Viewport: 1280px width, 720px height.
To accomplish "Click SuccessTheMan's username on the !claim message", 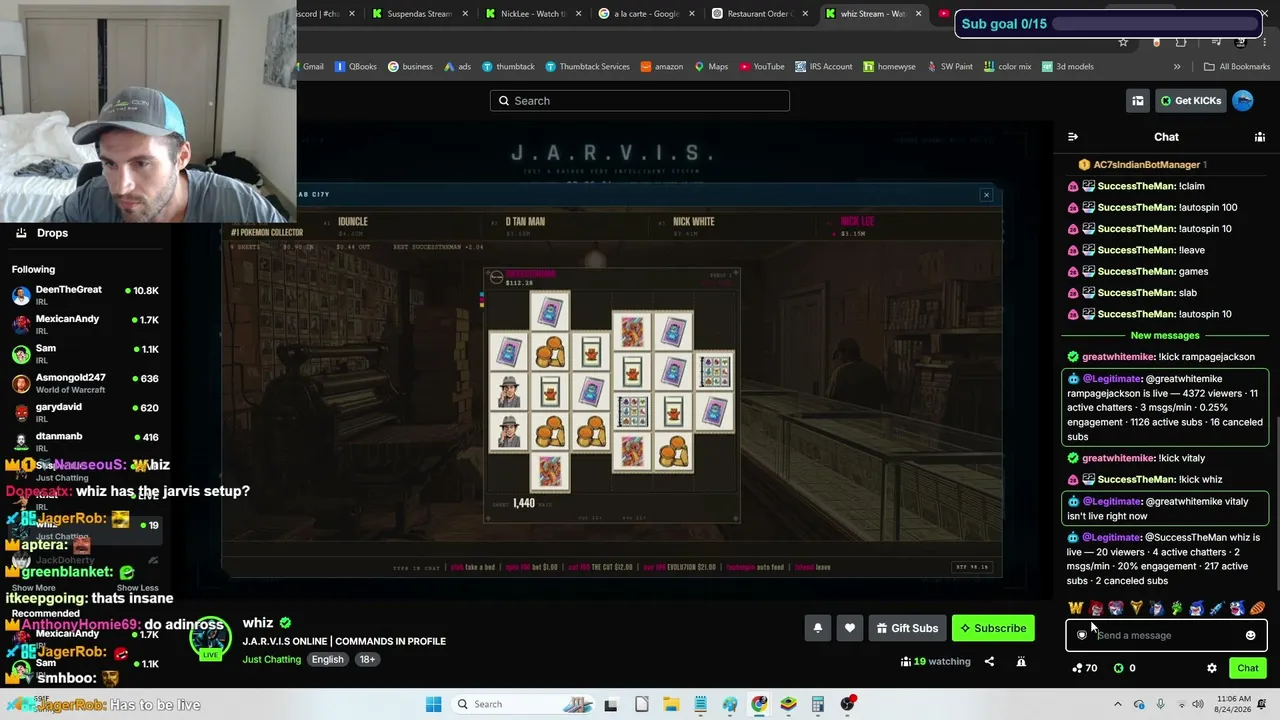I will point(1136,186).
